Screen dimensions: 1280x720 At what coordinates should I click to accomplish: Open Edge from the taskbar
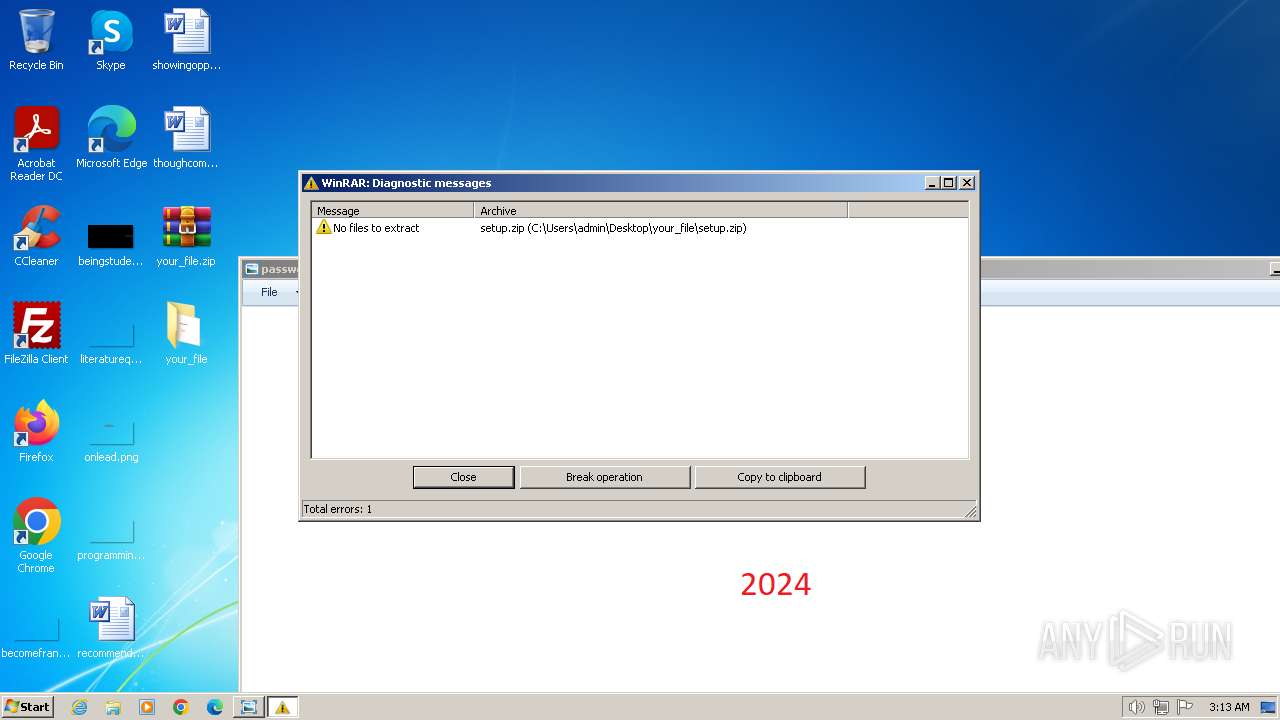[215, 707]
